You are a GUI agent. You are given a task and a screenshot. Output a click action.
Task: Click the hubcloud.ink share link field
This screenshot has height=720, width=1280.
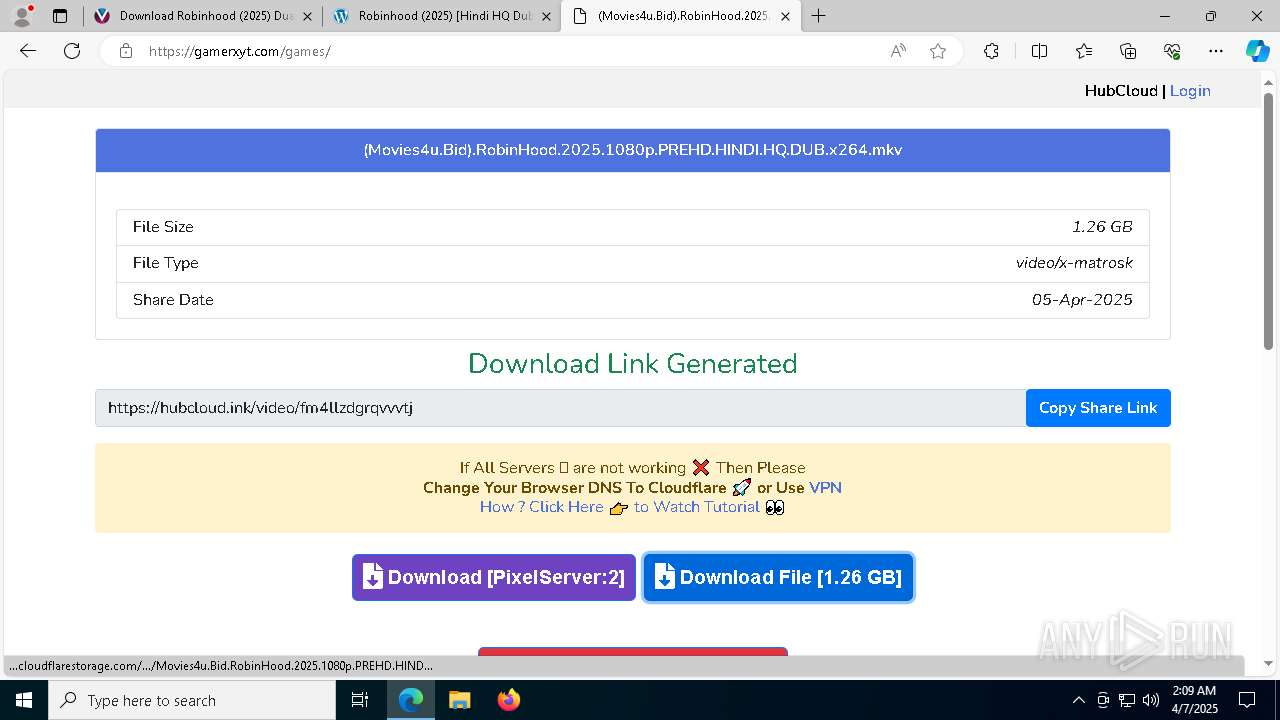pyautogui.click(x=560, y=408)
